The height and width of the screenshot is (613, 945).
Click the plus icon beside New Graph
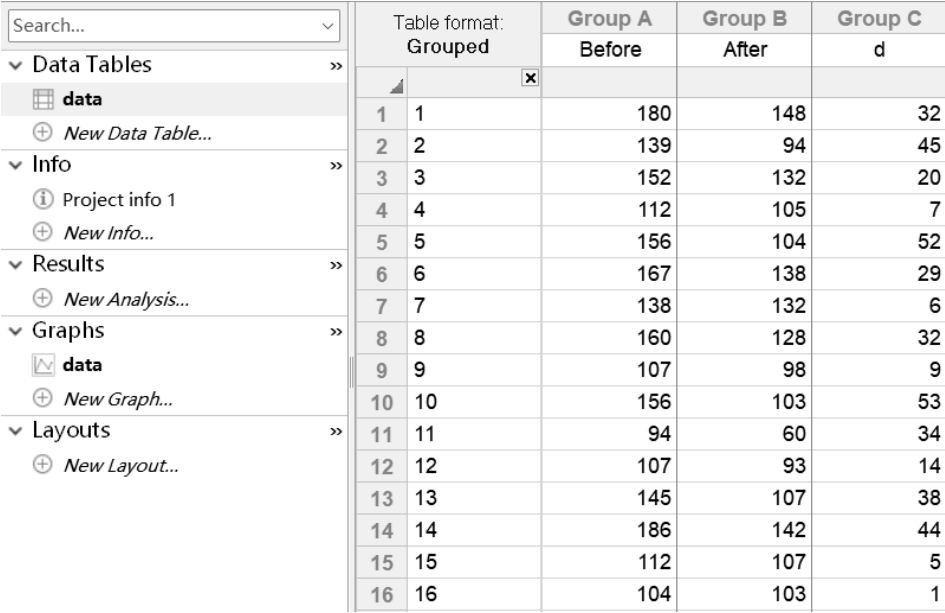42,398
